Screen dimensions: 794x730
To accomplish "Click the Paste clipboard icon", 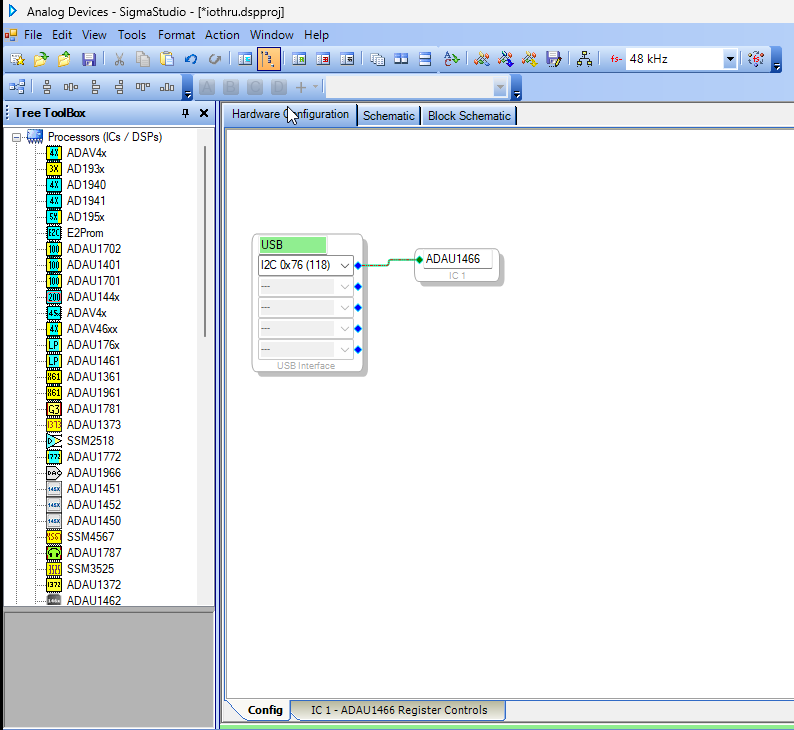I will pyautogui.click(x=167, y=59).
